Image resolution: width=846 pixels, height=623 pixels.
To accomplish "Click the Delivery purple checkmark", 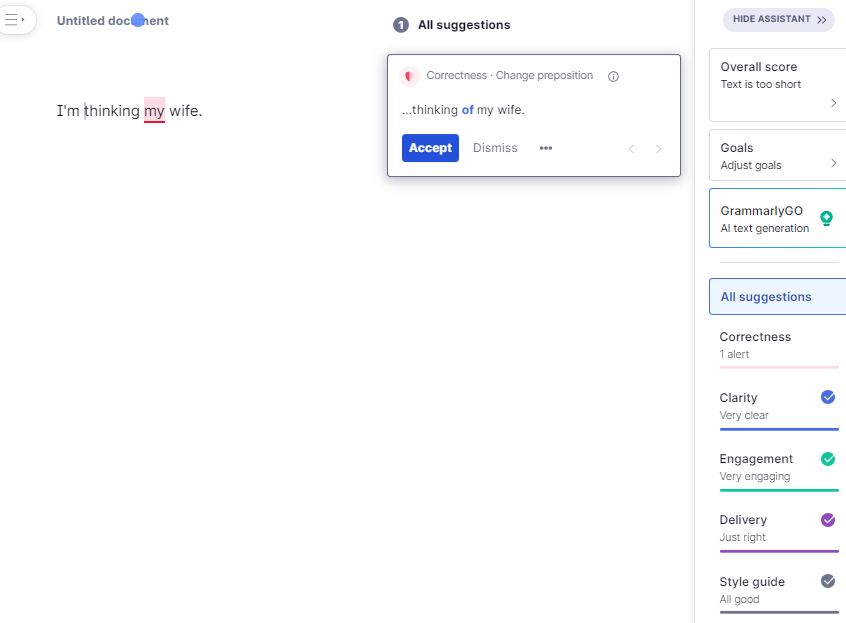I will [x=828, y=520].
